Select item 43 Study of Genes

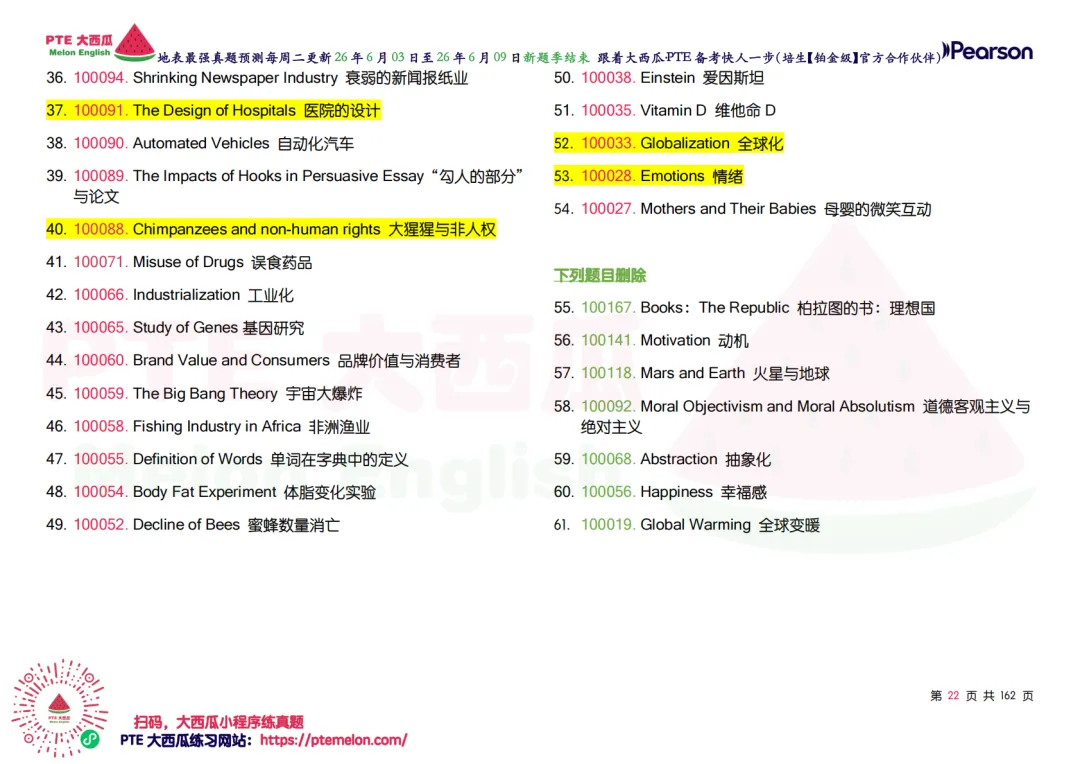(x=175, y=328)
